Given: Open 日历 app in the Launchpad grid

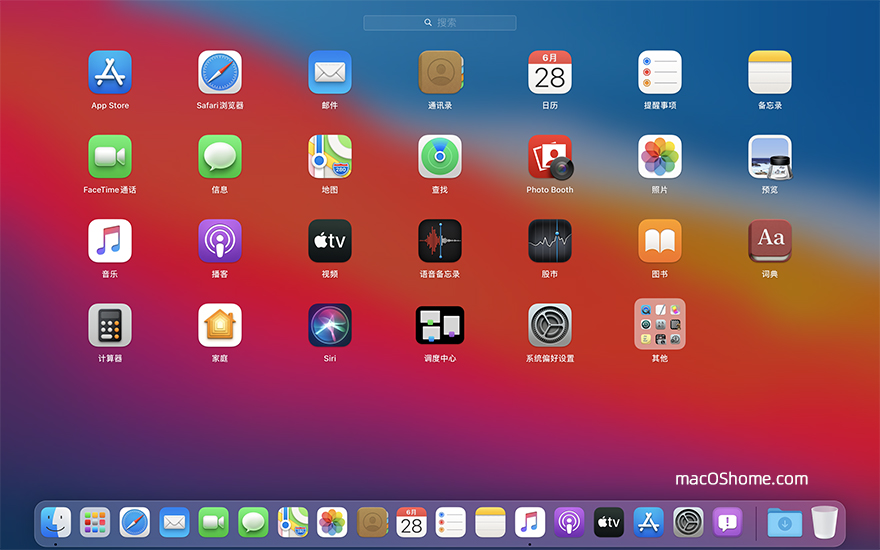Looking at the screenshot, I should coord(550,72).
